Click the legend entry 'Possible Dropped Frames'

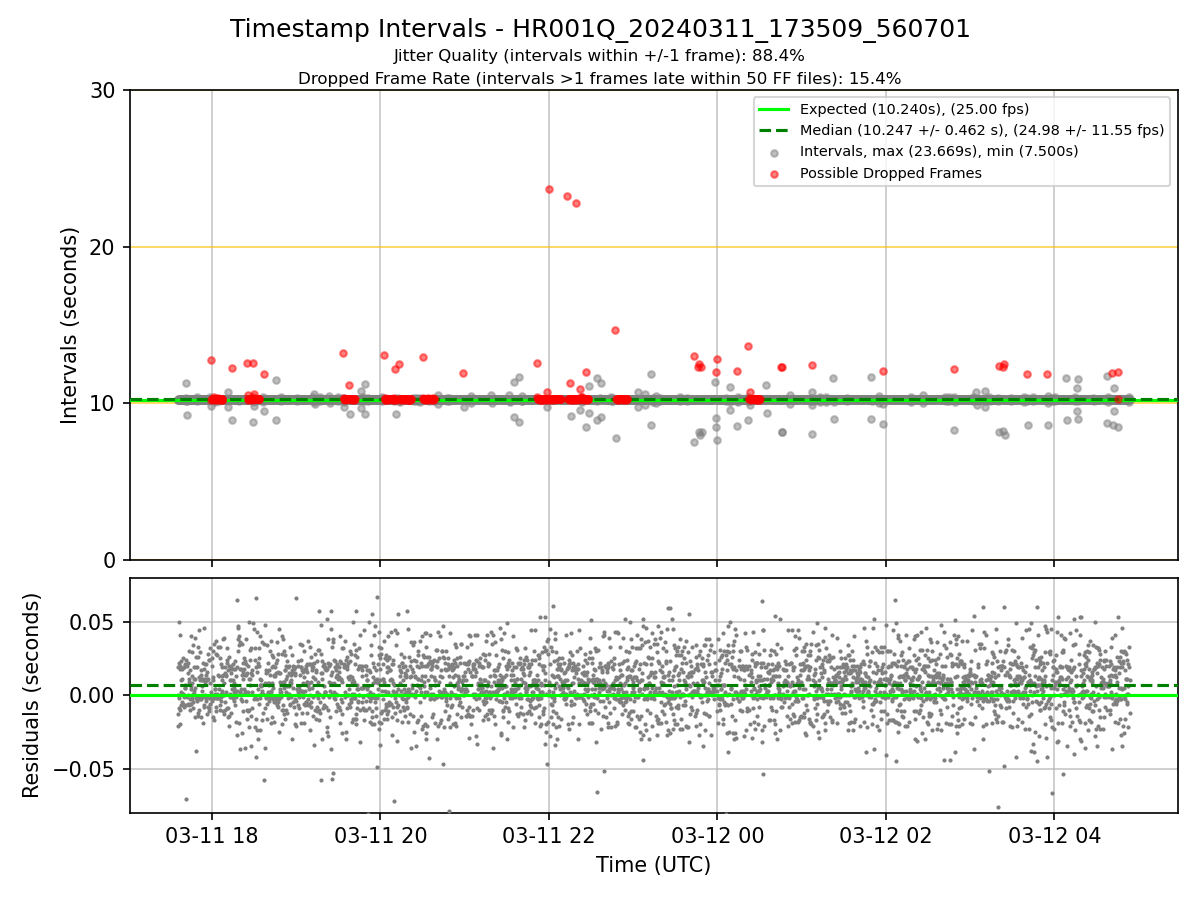click(890, 173)
